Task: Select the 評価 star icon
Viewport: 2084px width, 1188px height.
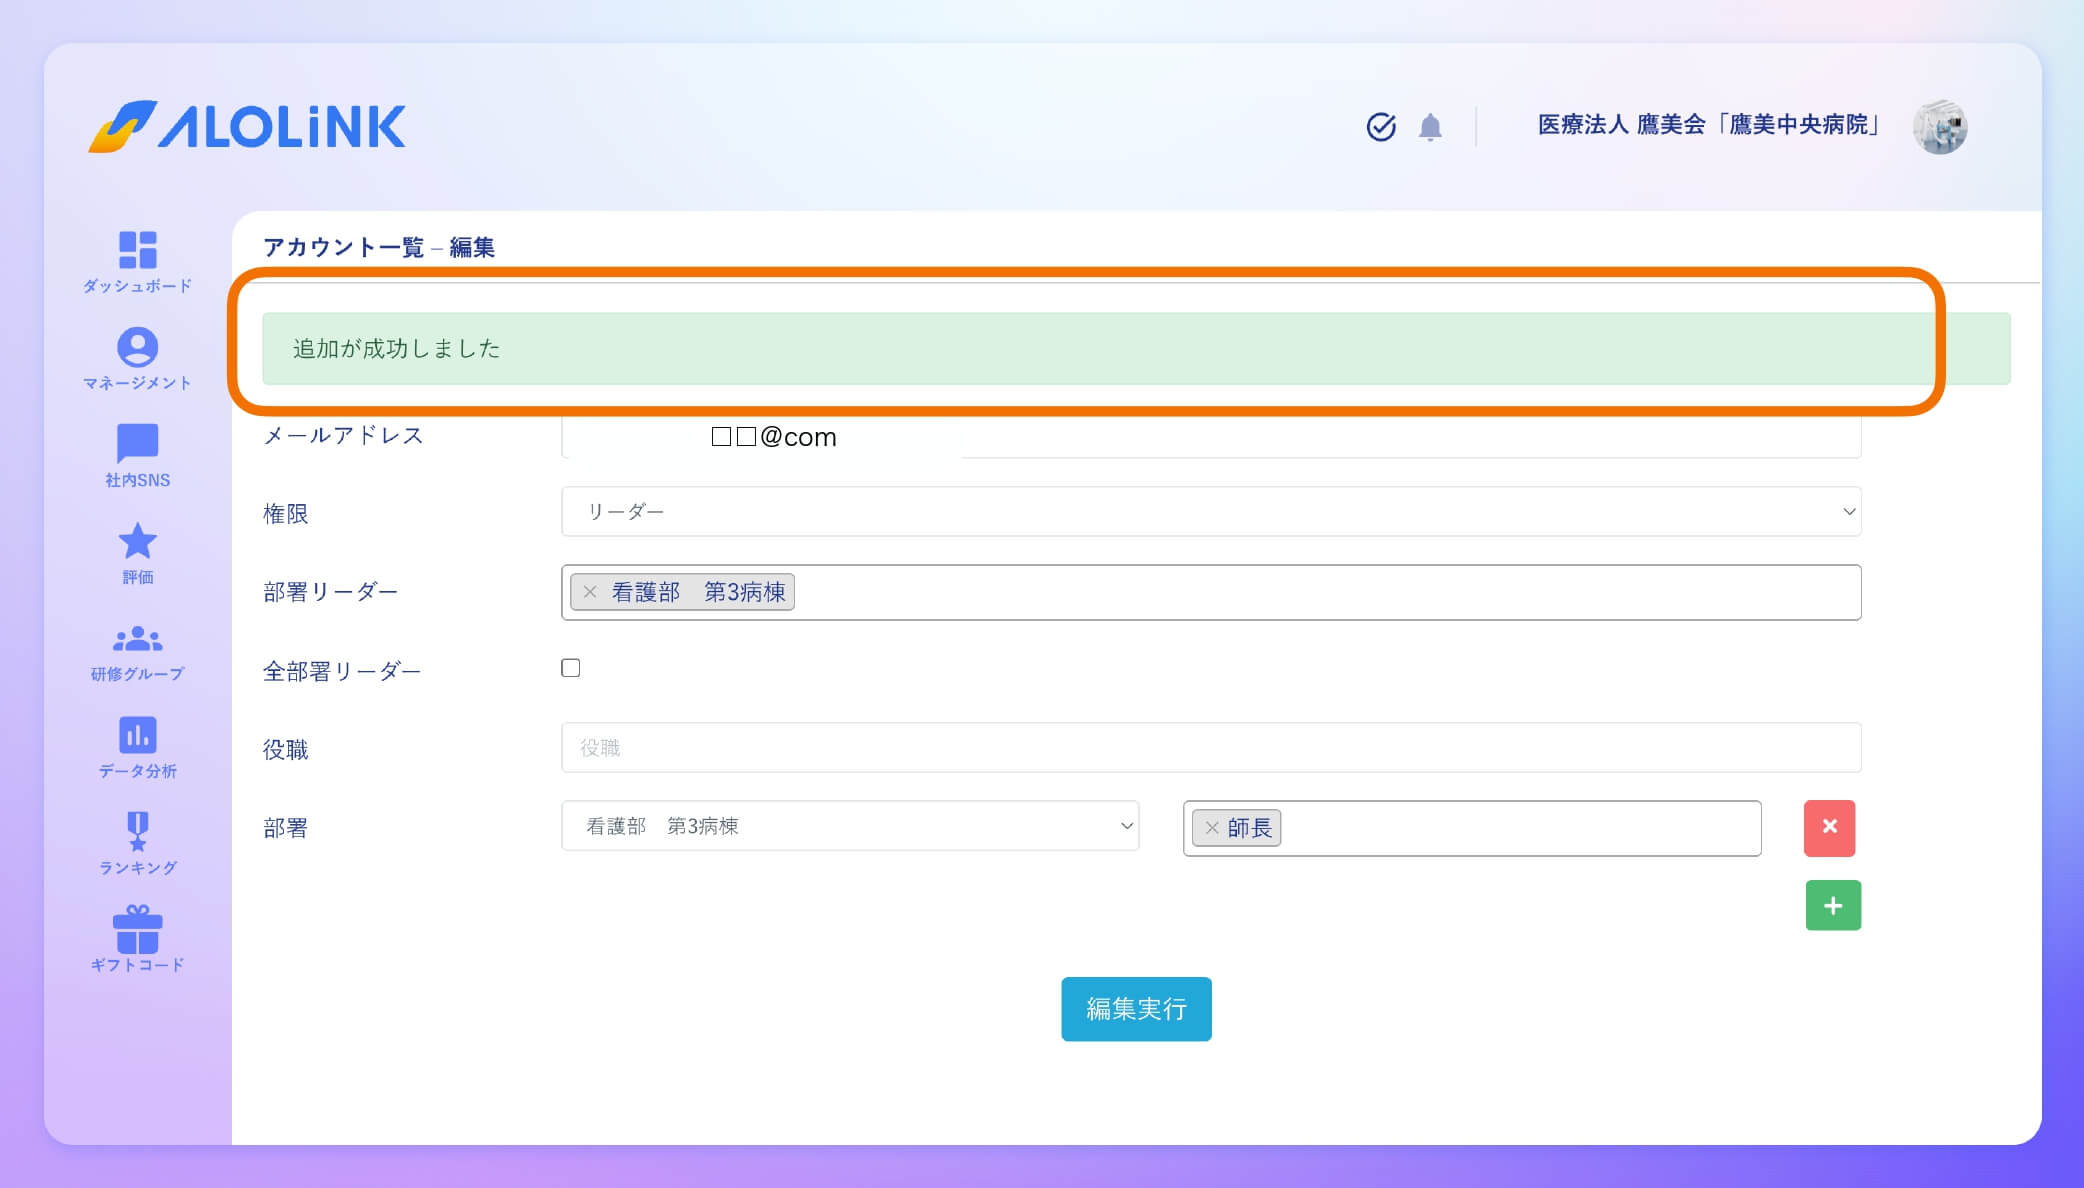Action: pos(137,542)
